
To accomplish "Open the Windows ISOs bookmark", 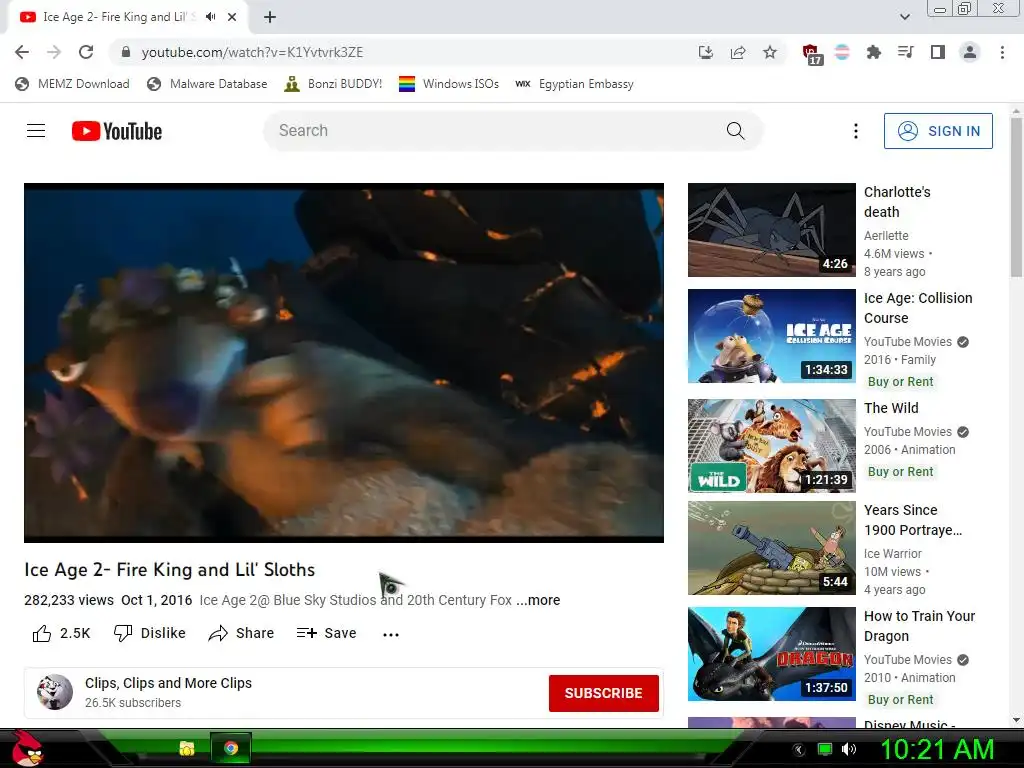I will click(x=449, y=84).
